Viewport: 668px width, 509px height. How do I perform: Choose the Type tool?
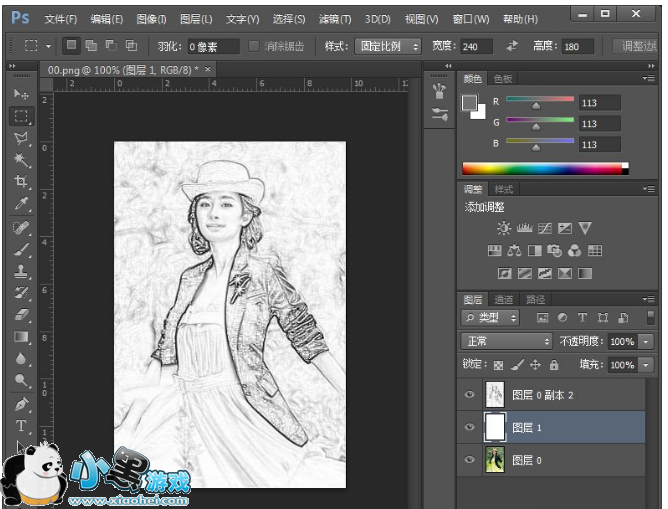click(21, 426)
